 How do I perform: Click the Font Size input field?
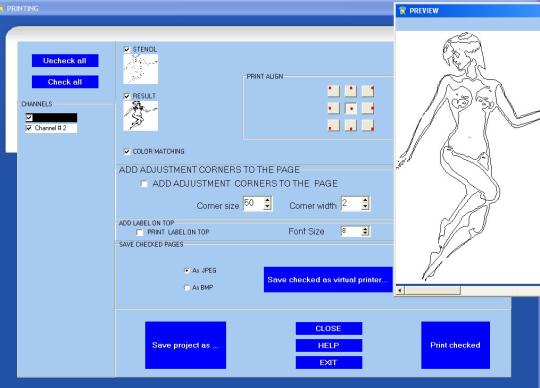(352, 231)
